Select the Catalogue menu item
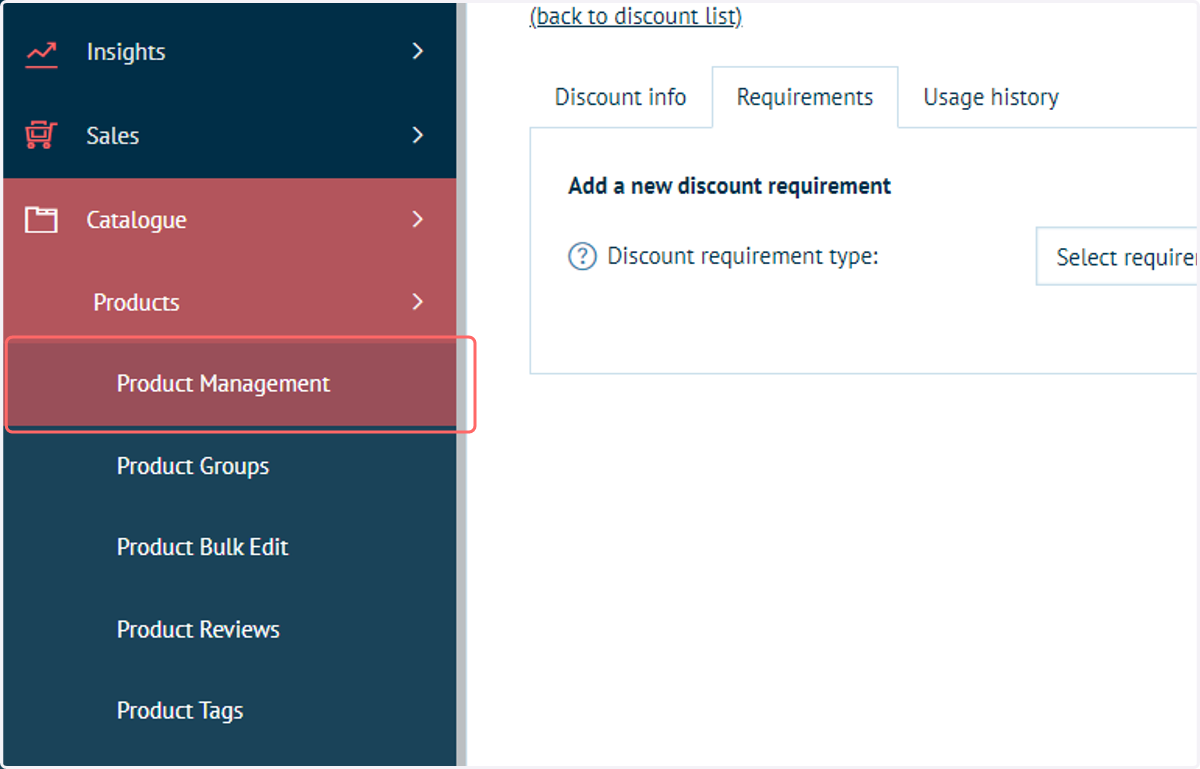 229,220
